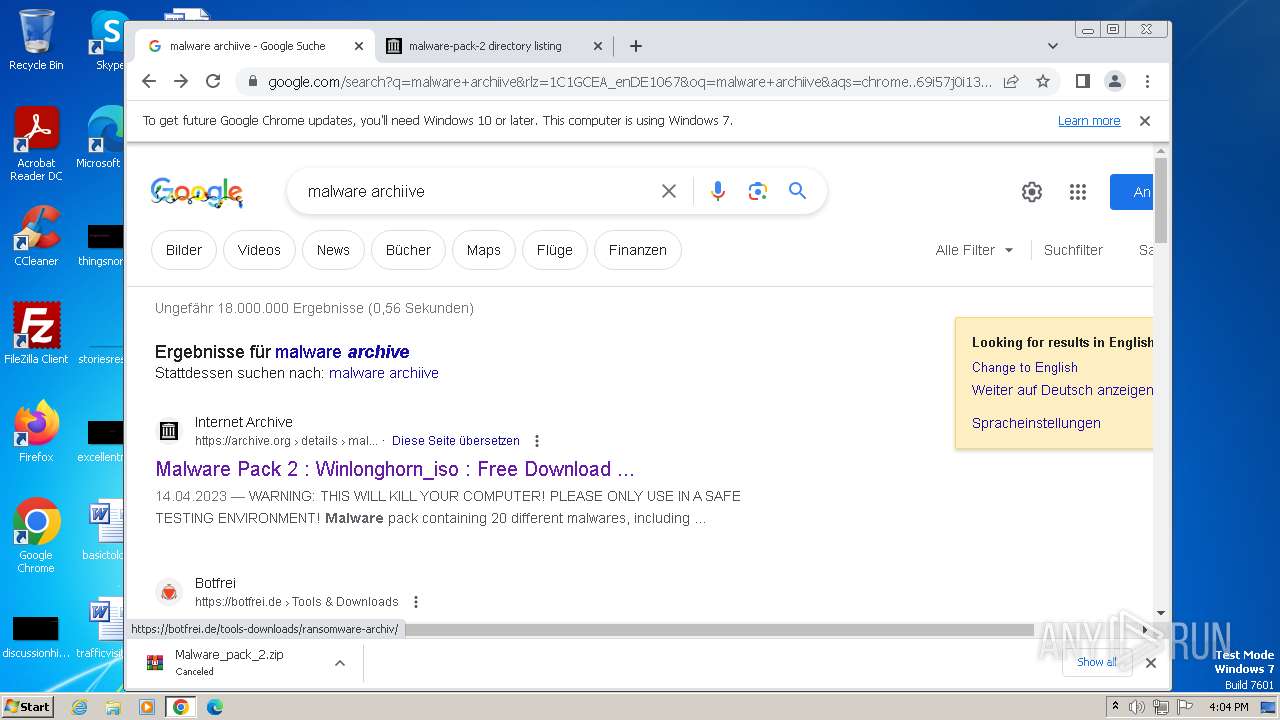The height and width of the screenshot is (720, 1280).
Task: Filter results by Finanzen
Action: [x=638, y=250]
